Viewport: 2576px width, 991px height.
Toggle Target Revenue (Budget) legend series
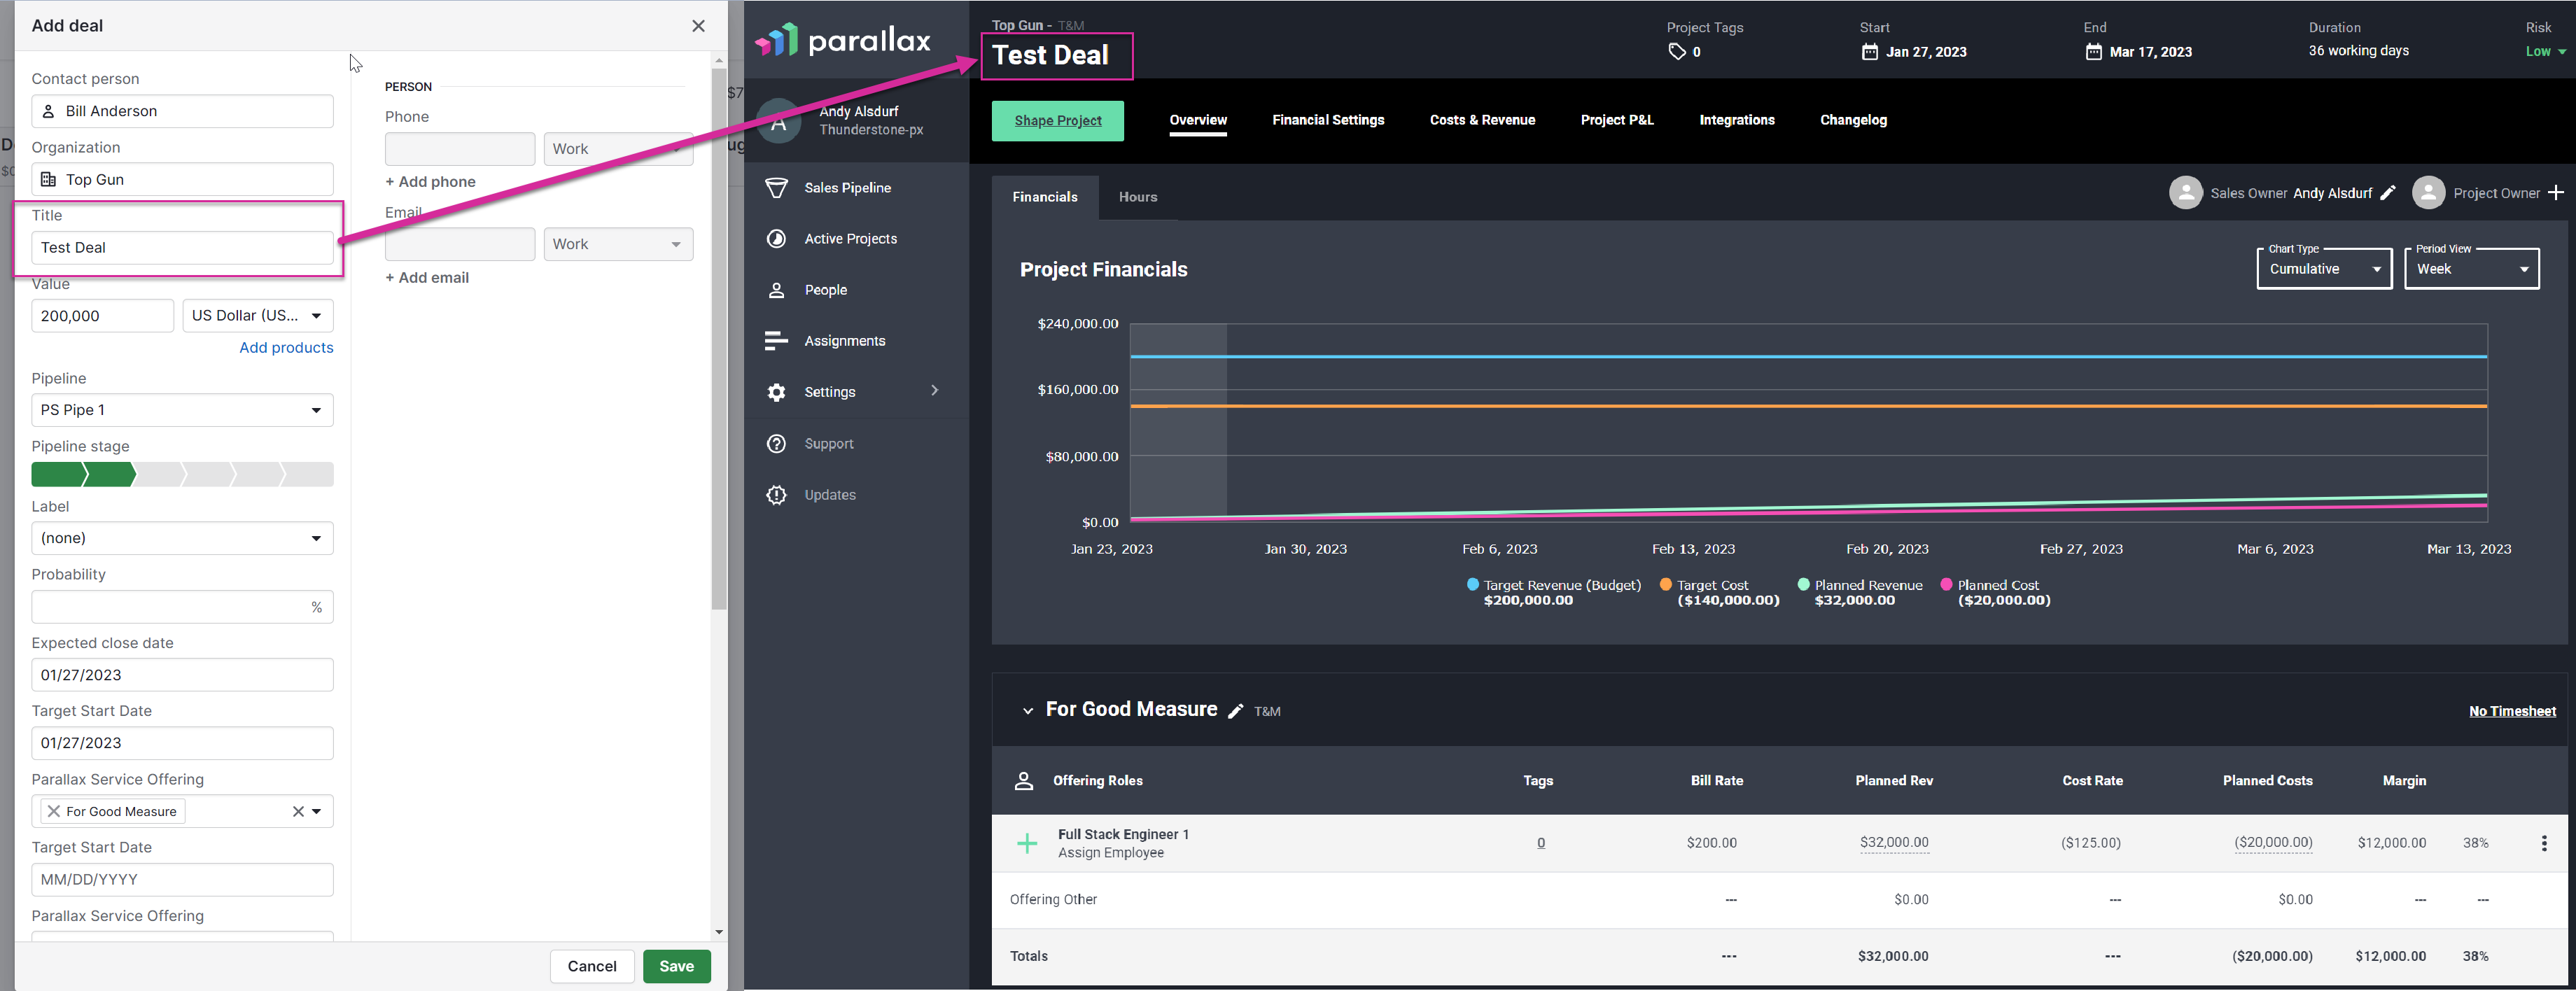tap(1553, 592)
